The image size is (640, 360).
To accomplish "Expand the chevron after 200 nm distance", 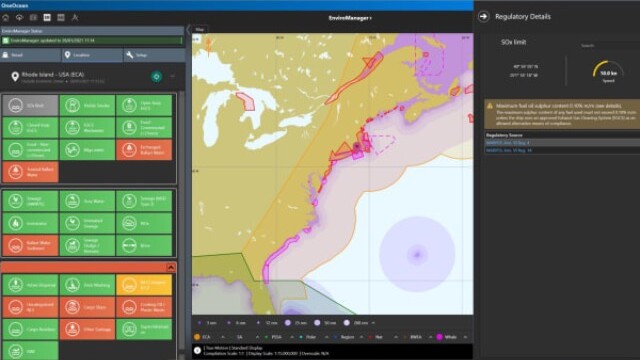I will [x=373, y=323].
